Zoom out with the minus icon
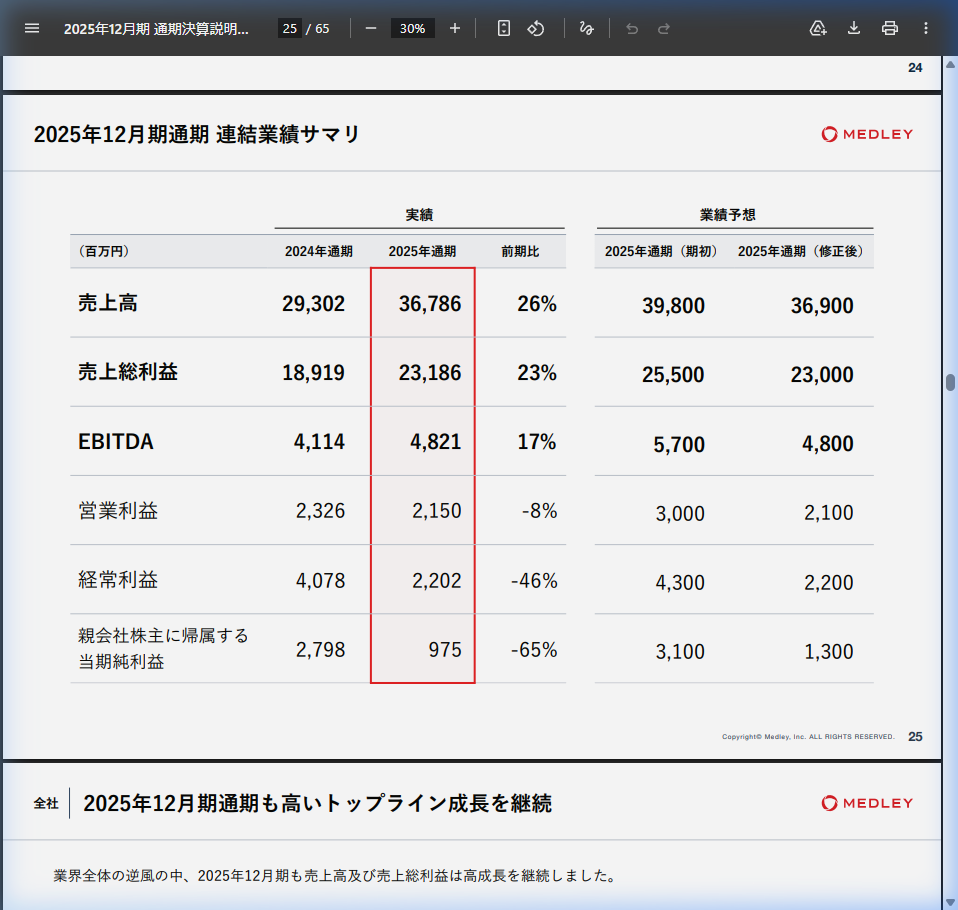Viewport: 958px width, 910px height. [x=371, y=28]
